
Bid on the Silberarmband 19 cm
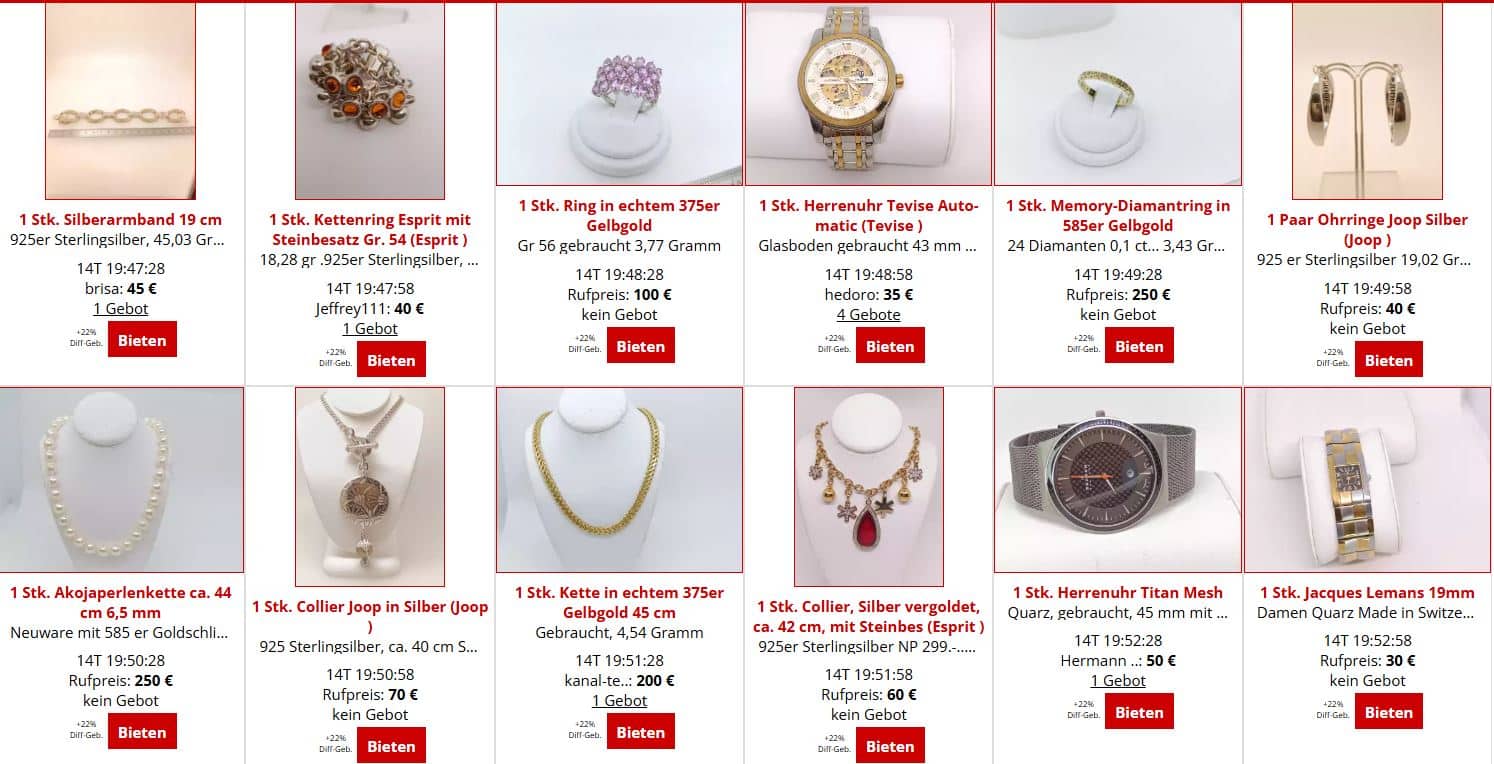pyautogui.click(x=142, y=339)
